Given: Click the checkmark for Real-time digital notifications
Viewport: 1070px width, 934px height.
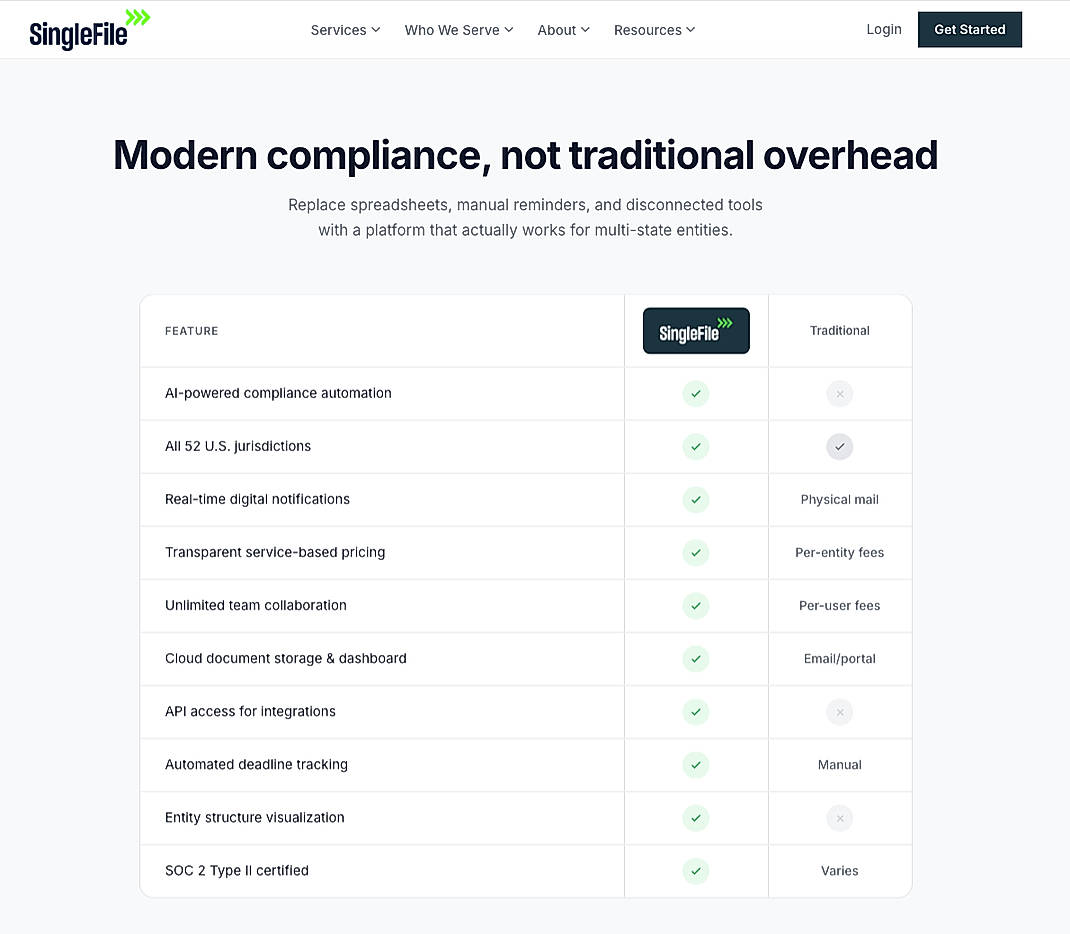Looking at the screenshot, I should (x=696, y=500).
